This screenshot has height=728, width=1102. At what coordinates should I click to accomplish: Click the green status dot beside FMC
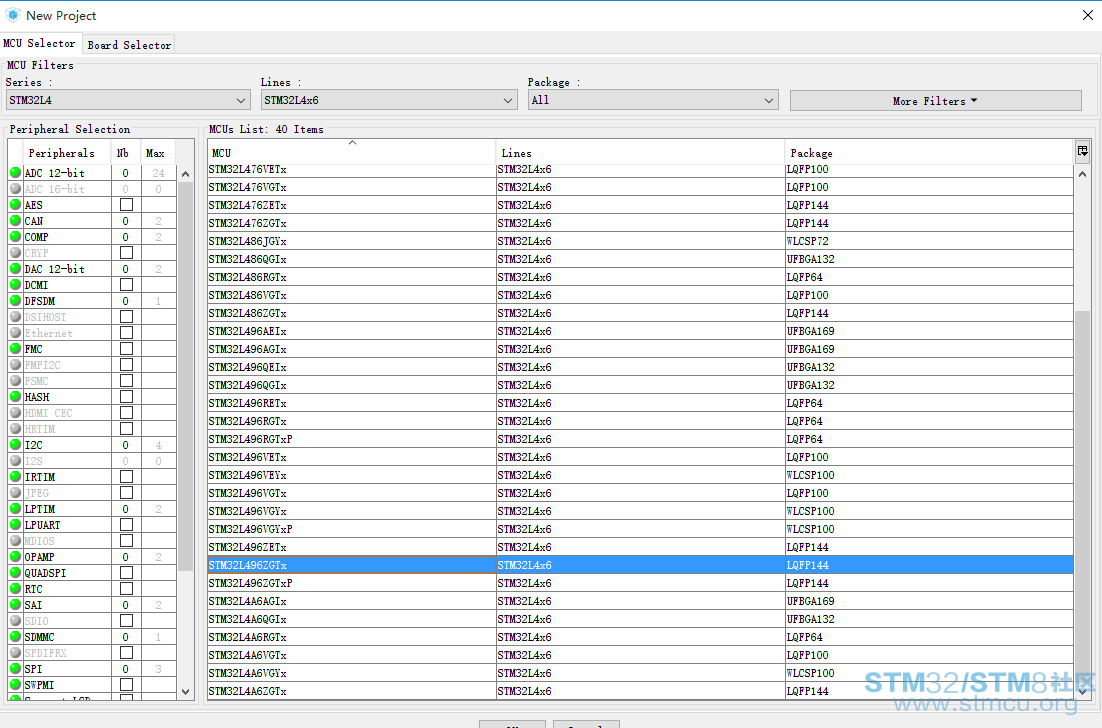15,349
